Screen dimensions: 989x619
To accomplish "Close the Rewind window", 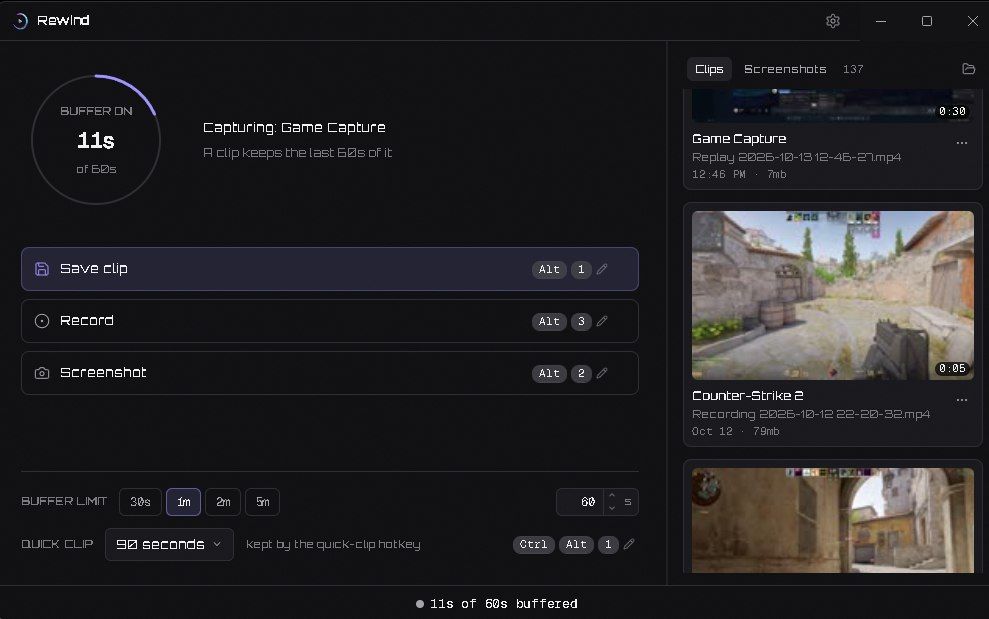I will click(973, 21).
